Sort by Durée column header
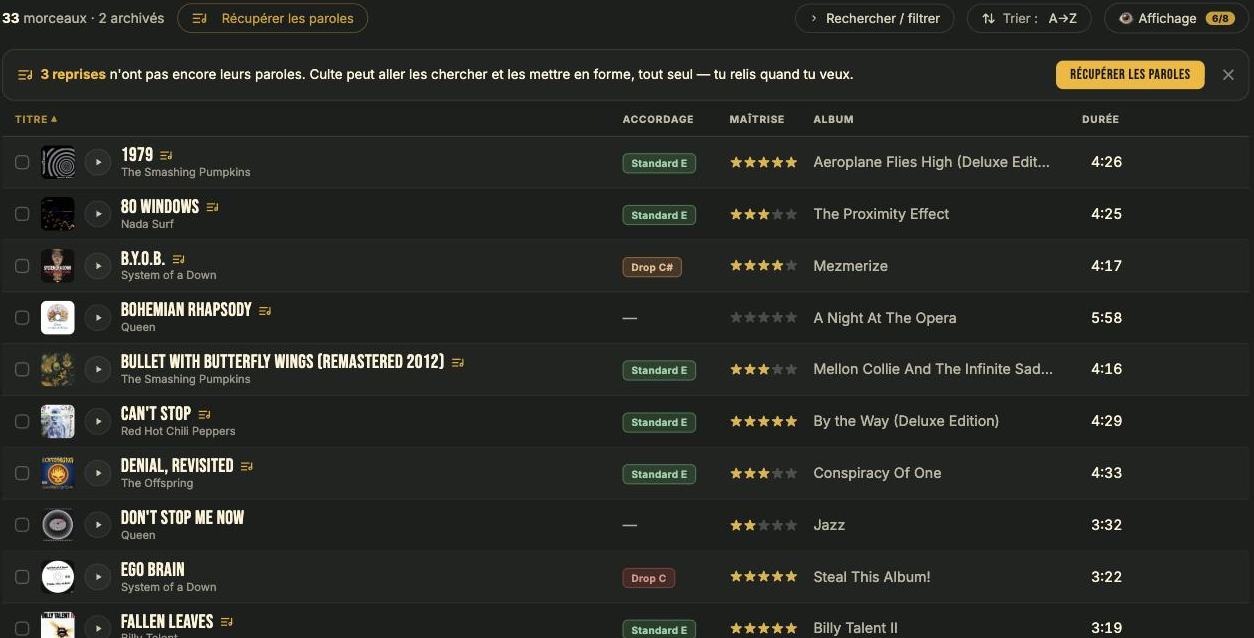Viewport: 1254px width, 638px height. pos(1100,119)
